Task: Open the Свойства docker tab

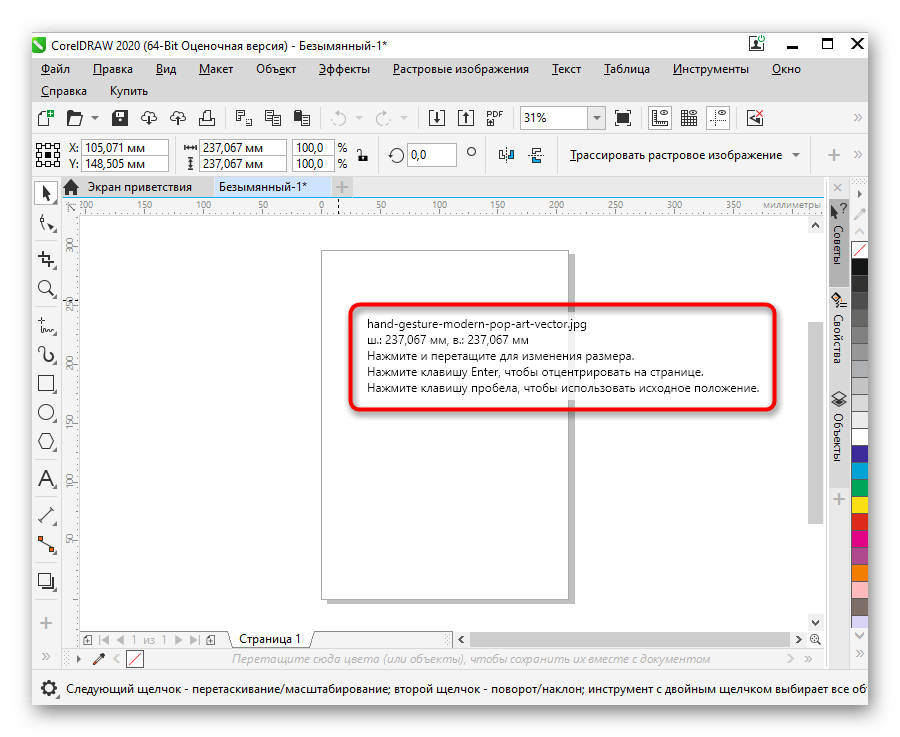Action: (x=838, y=328)
